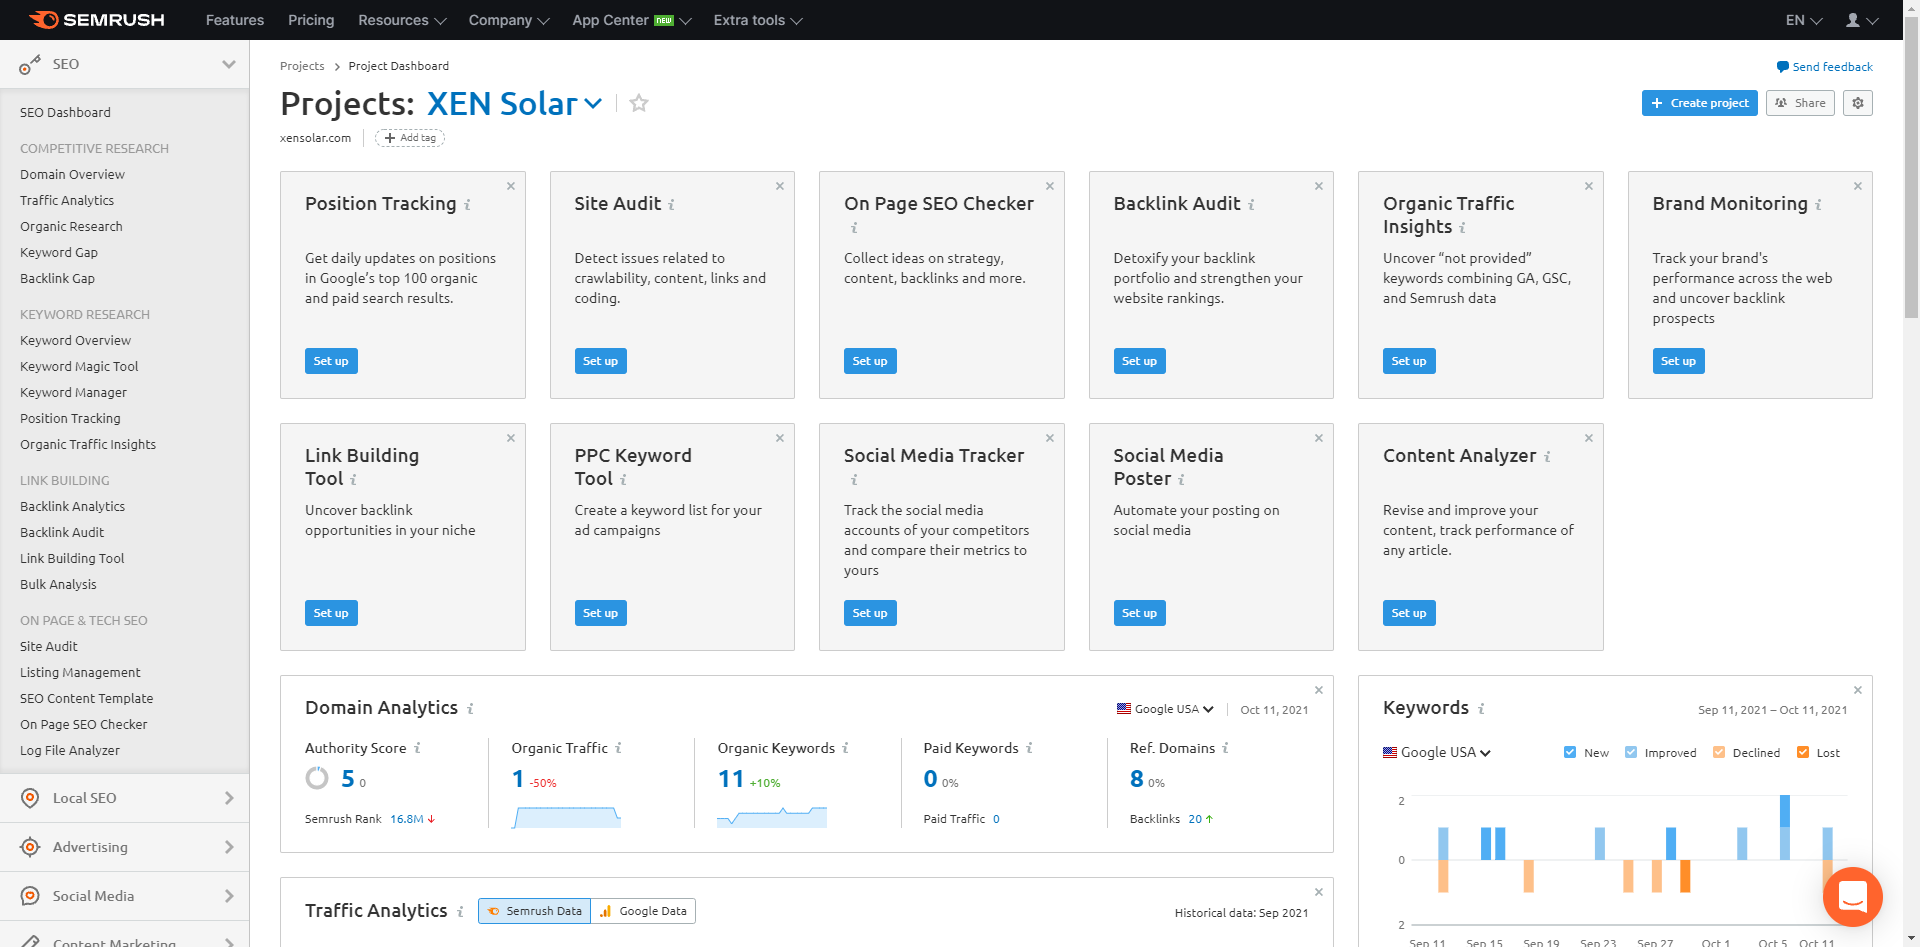Show info icon for Keywords widget
1920x947 pixels.
[x=1481, y=709]
